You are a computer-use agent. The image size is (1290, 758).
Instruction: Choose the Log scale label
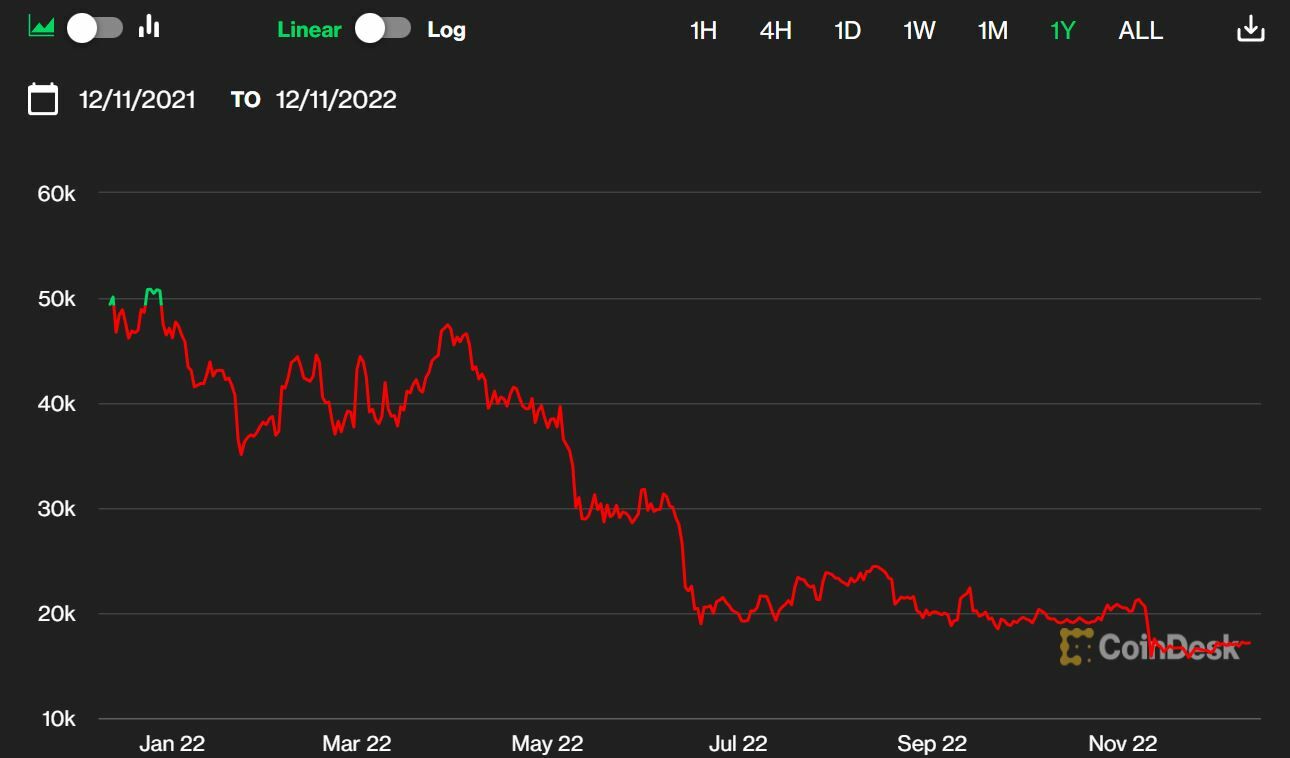[446, 30]
